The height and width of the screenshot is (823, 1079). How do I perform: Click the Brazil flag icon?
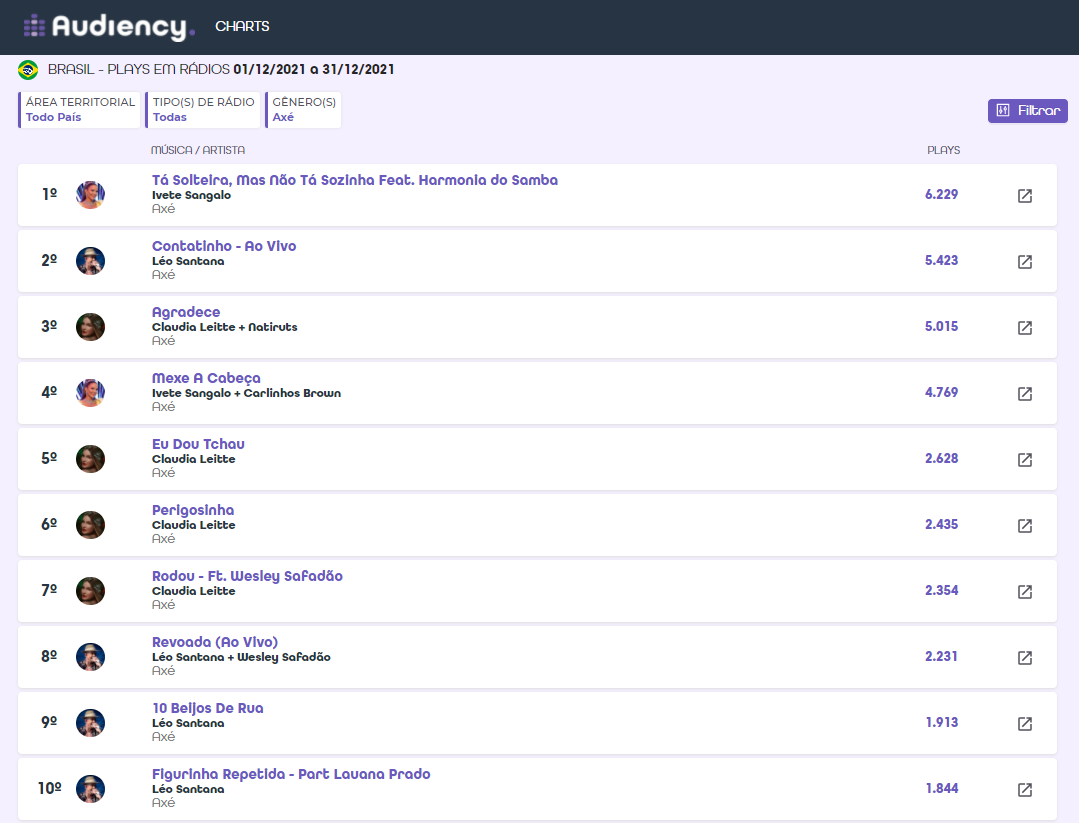[28, 70]
